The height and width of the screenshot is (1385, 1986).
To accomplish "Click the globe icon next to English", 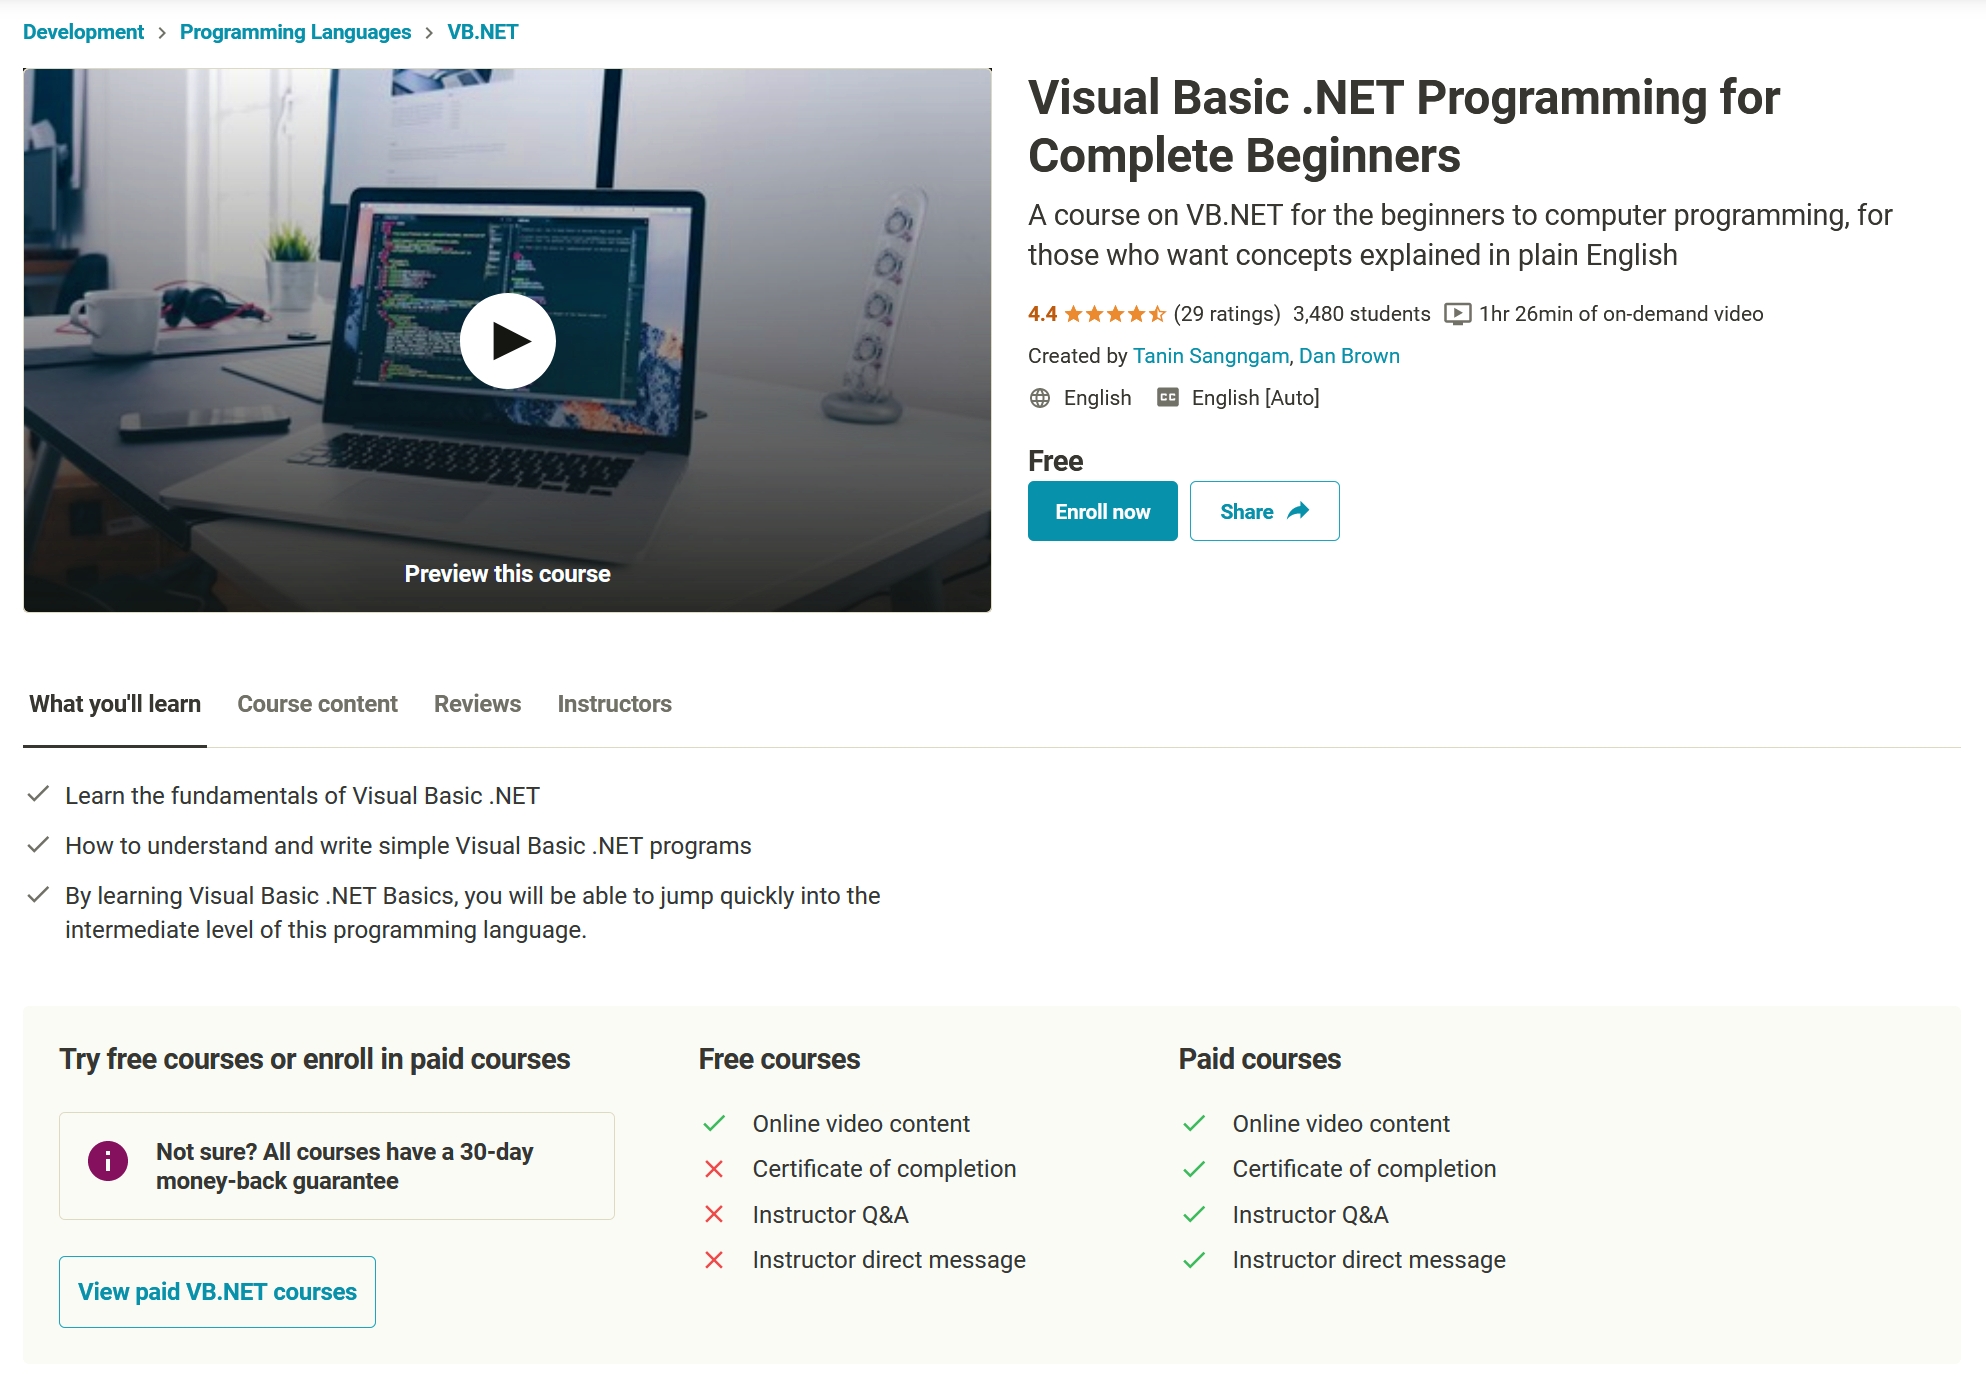I will point(1039,397).
